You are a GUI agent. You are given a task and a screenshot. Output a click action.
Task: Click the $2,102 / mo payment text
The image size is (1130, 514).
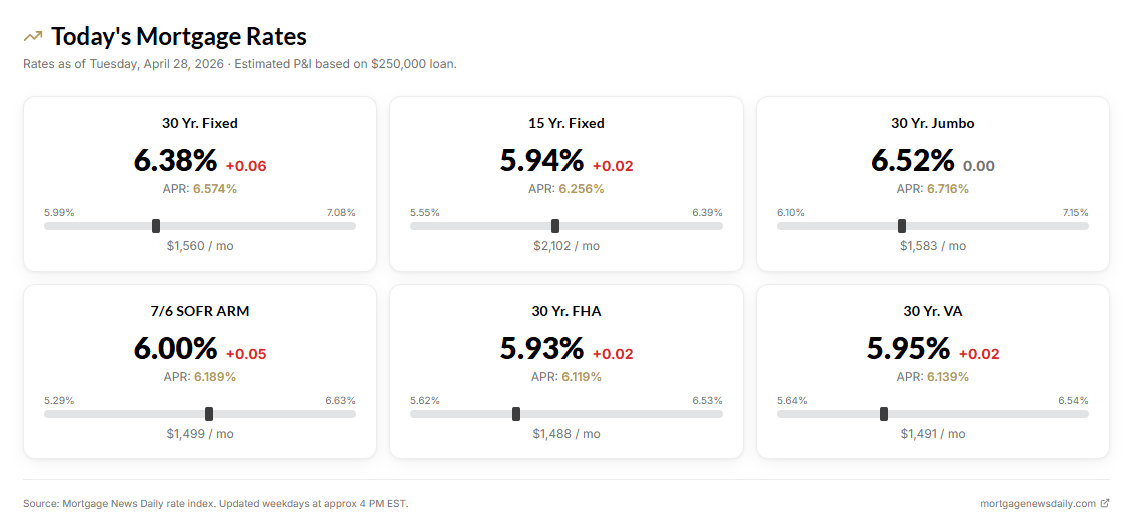pyautogui.click(x=566, y=246)
